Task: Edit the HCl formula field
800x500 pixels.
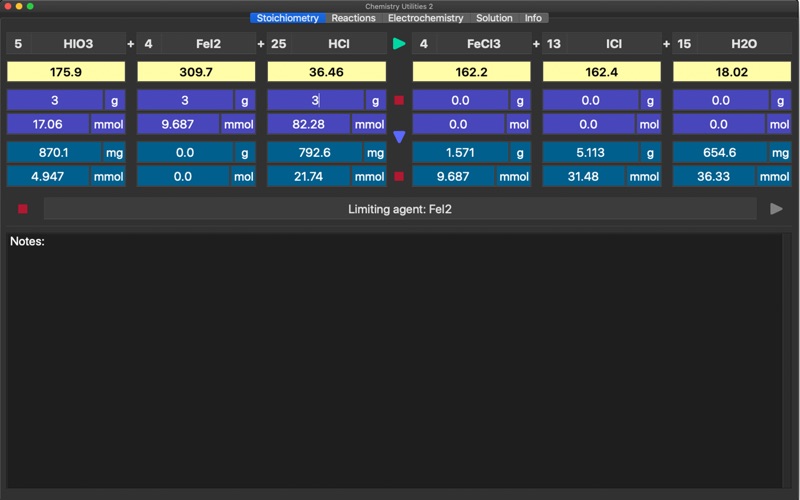Action: pos(339,44)
